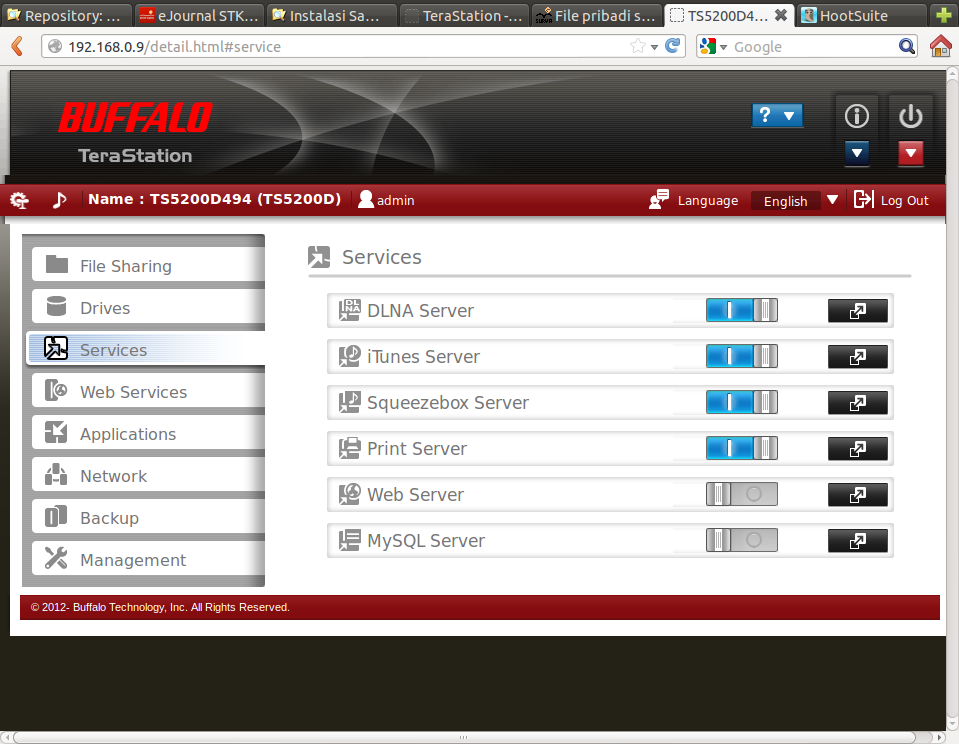Open the Network menu item

tap(148, 476)
